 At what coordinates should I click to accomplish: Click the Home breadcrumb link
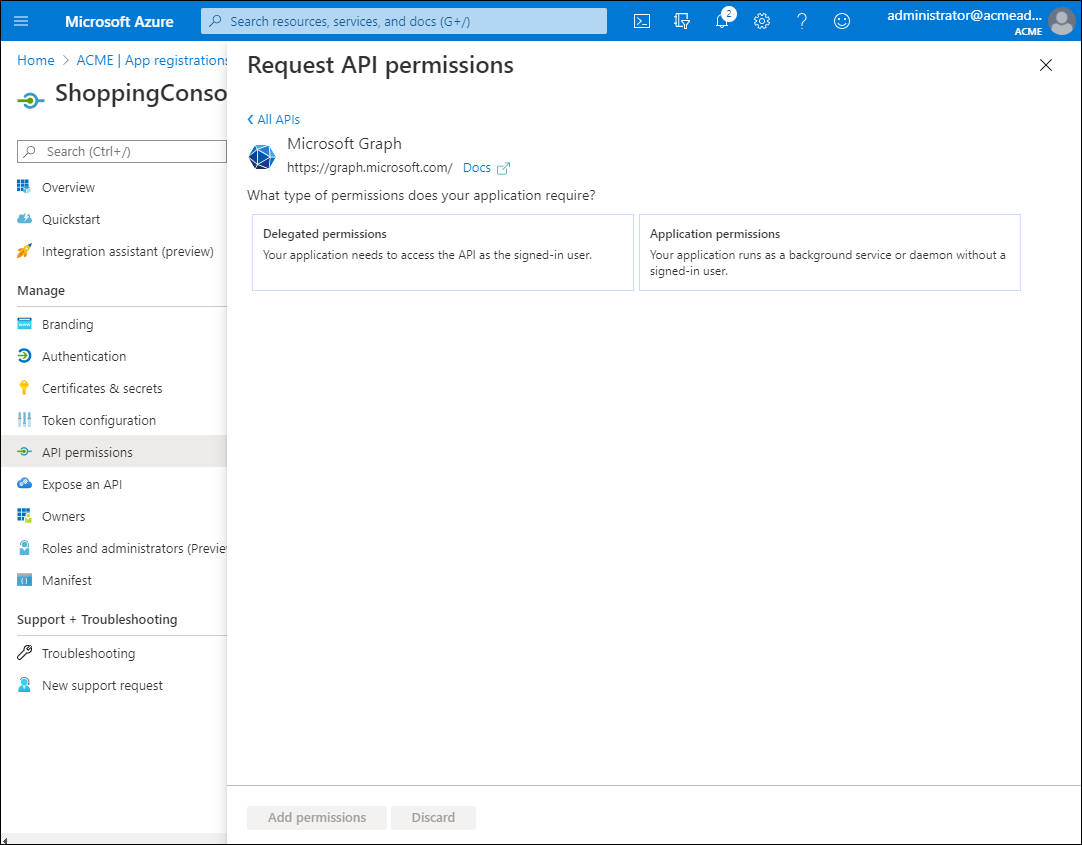coord(36,60)
